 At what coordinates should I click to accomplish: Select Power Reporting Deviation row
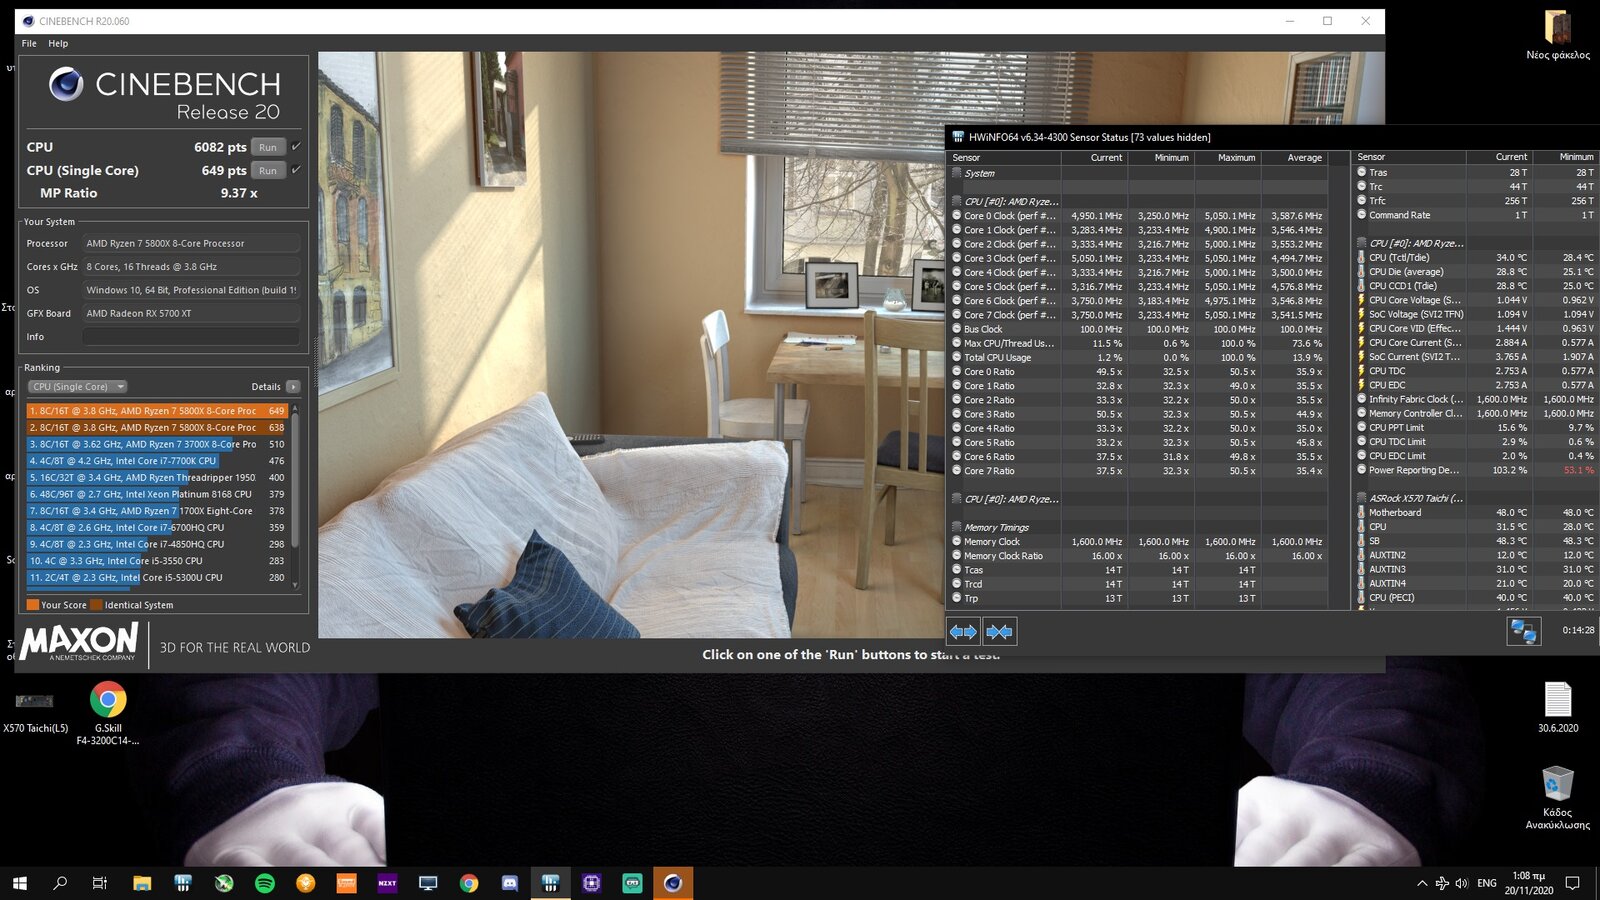[x=1476, y=470]
